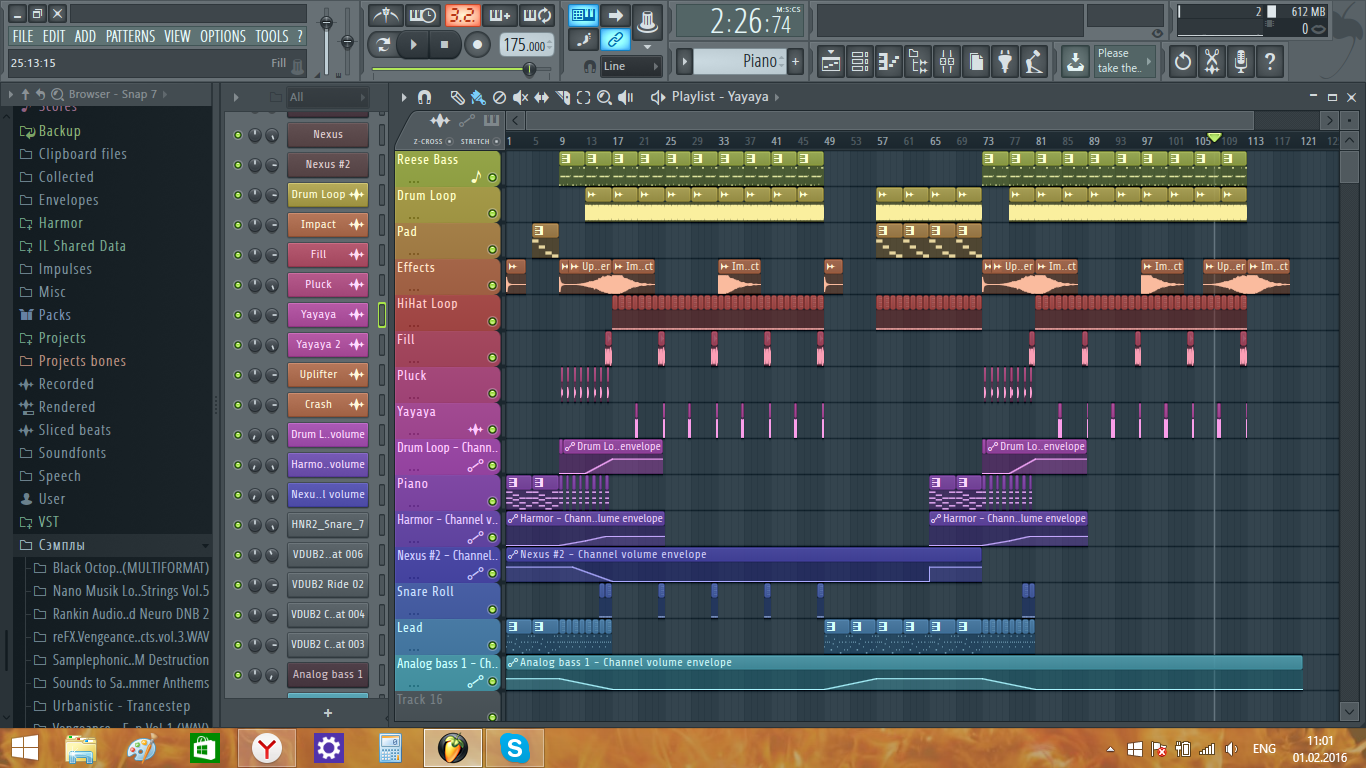Open the PATTERNS menu
This screenshot has height=768, width=1366.
pyautogui.click(x=131, y=36)
